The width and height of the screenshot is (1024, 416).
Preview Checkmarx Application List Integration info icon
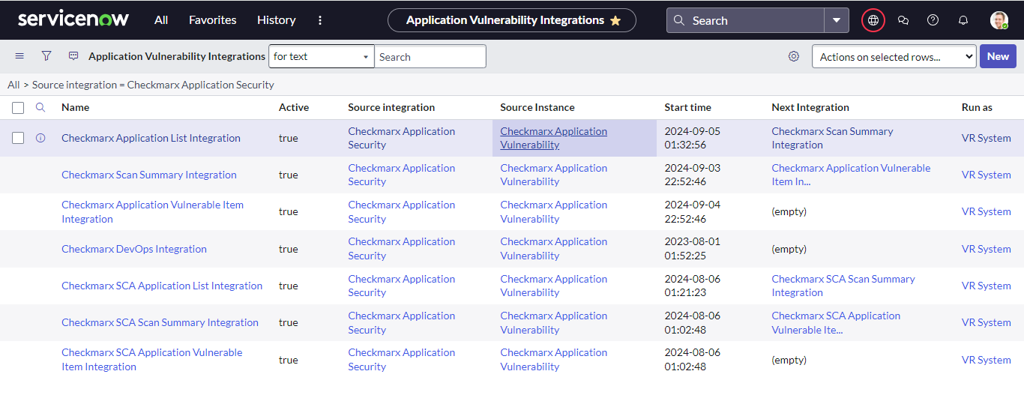[x=41, y=138]
